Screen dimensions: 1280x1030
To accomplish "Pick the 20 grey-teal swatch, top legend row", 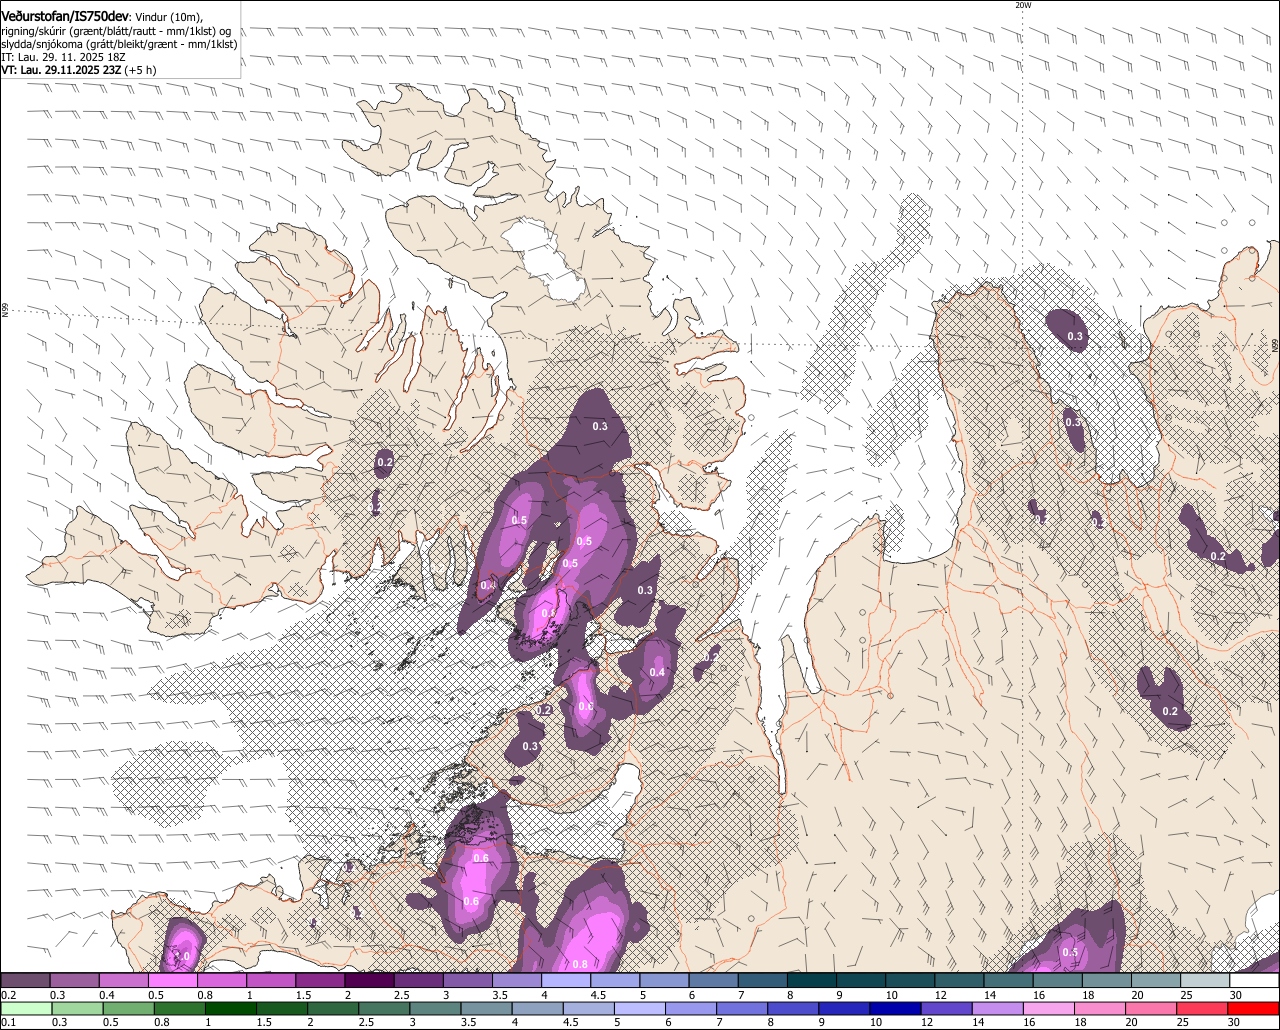I will pyautogui.click(x=1155, y=981).
